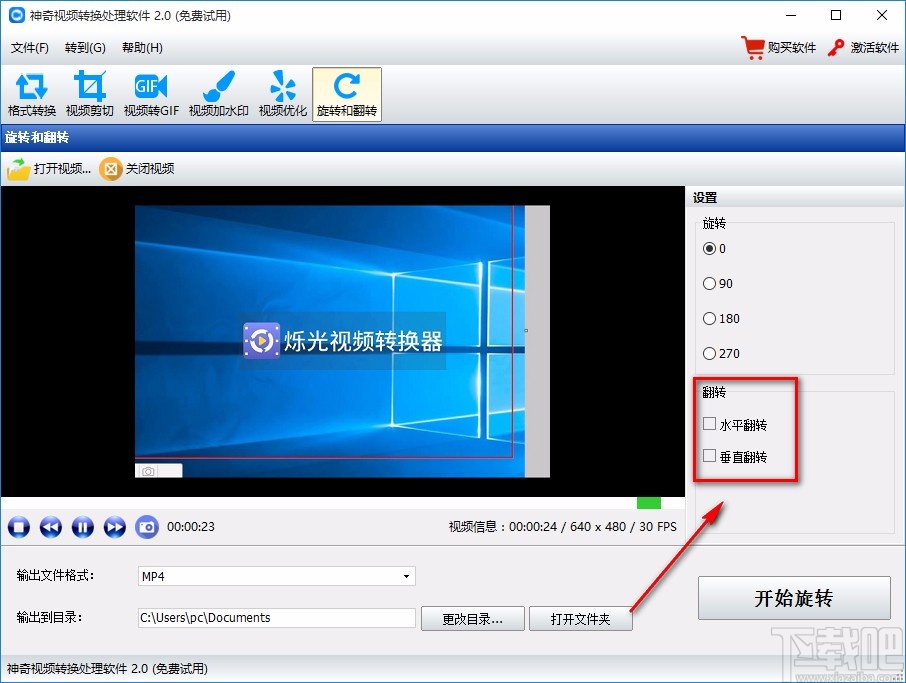Click the 输出到目录 label
This screenshot has width=906, height=683.
click(49, 618)
